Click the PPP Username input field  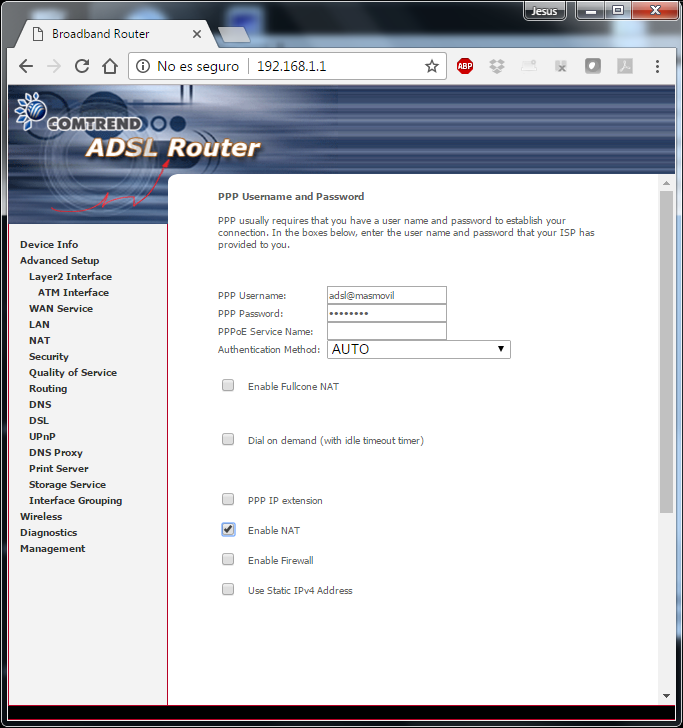point(386,295)
